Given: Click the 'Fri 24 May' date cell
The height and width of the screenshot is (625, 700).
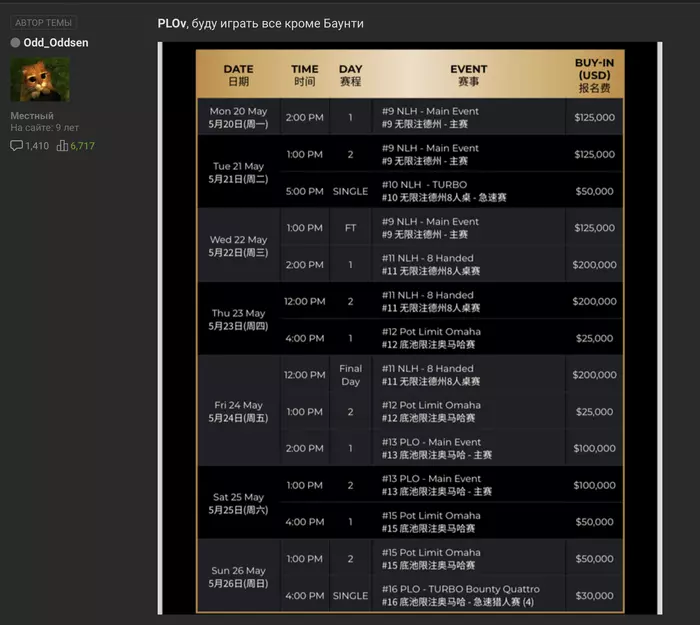Looking at the screenshot, I should tap(238, 411).
